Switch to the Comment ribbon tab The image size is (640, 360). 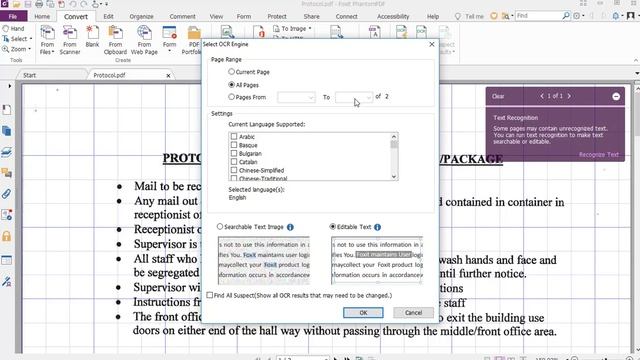pos(182,16)
